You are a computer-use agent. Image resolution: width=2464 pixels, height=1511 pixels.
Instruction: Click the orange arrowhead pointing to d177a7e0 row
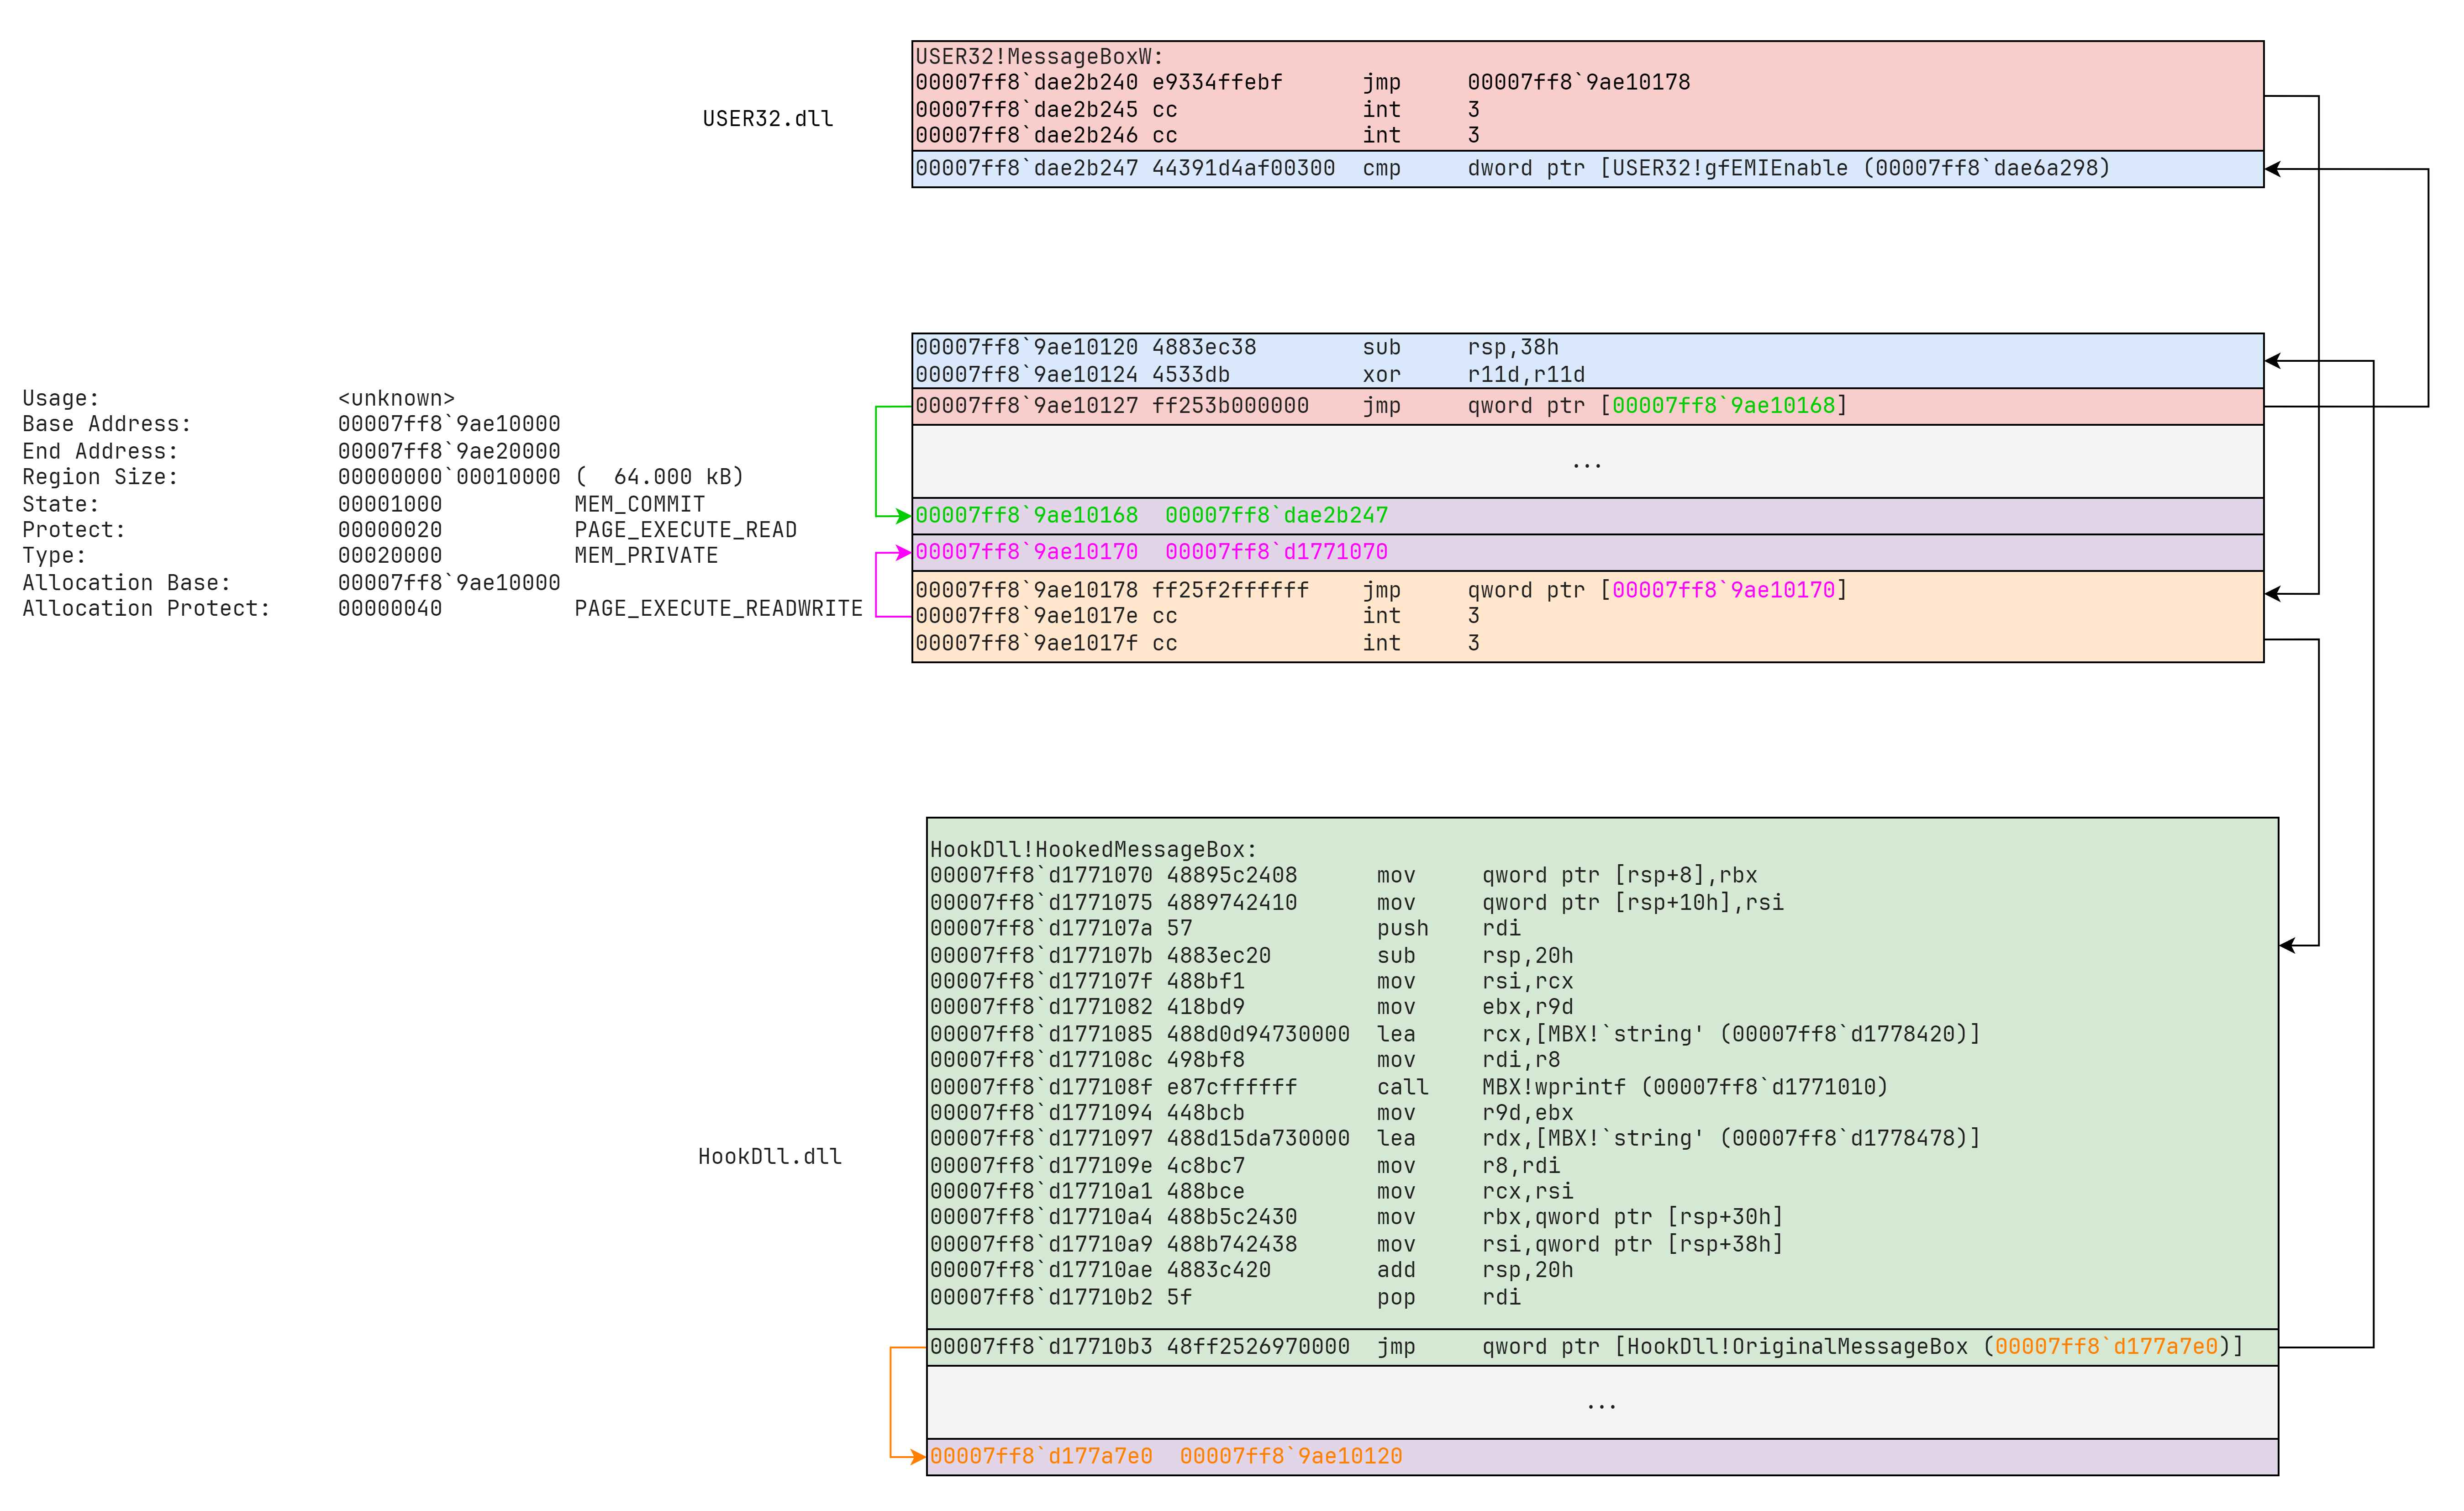(918, 1457)
